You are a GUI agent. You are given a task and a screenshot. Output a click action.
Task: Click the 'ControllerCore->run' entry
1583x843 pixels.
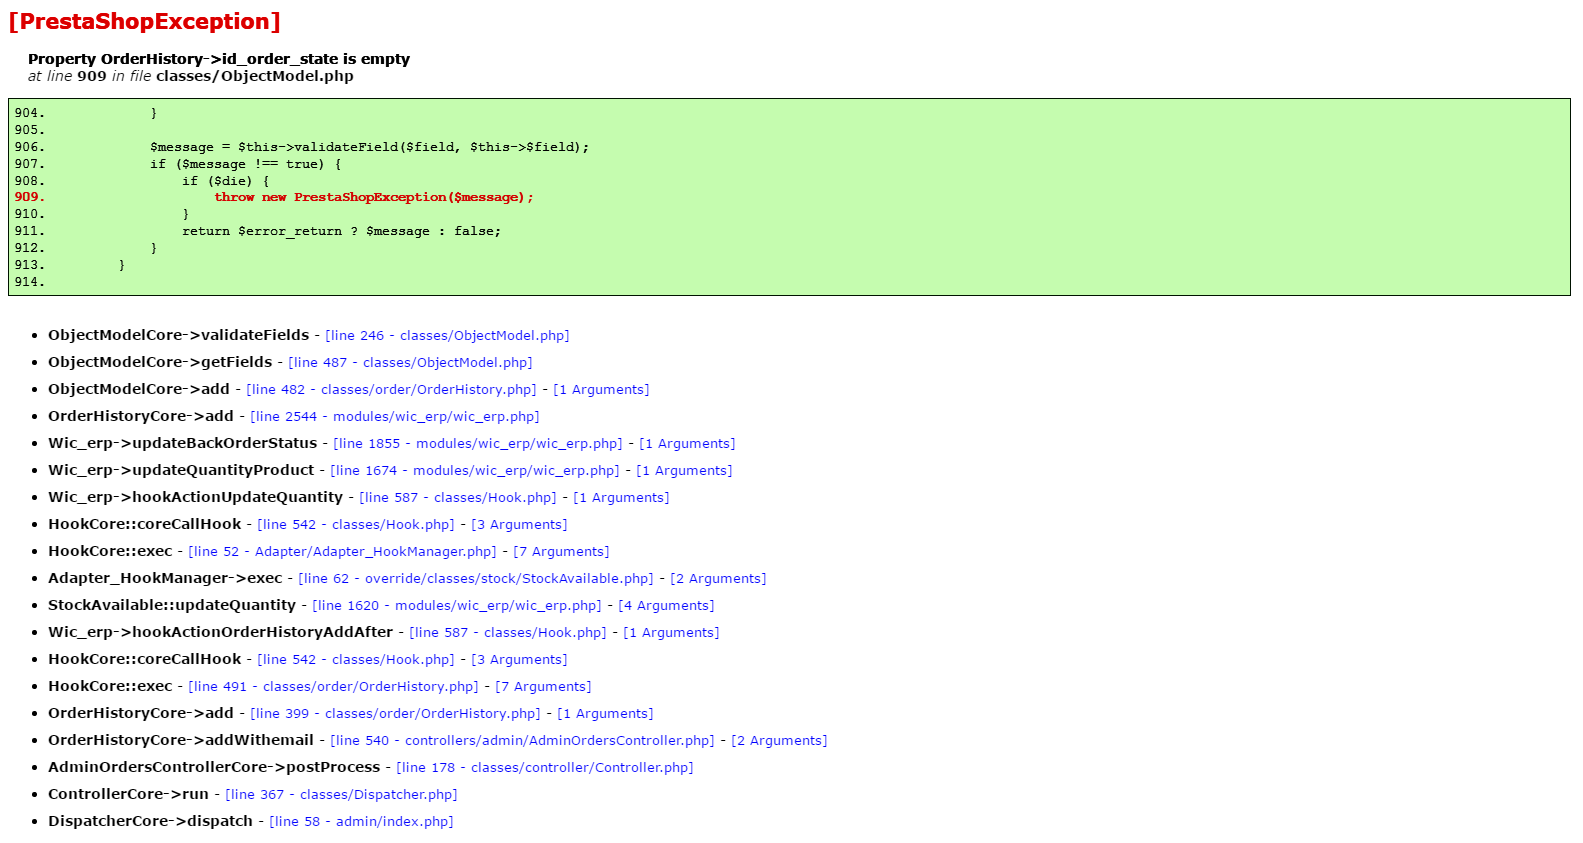(129, 794)
